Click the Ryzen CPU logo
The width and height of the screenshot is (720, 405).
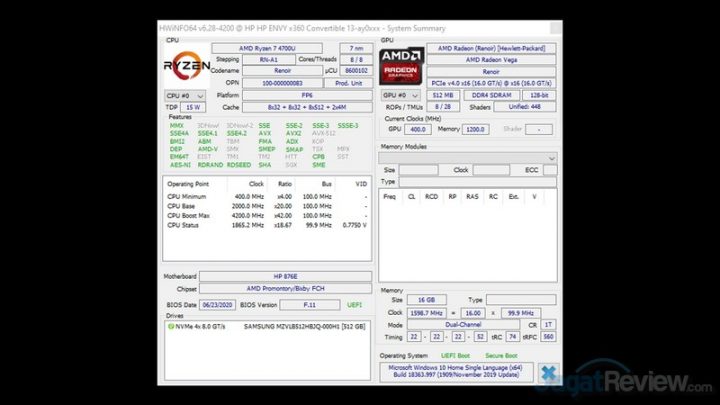(x=187, y=66)
